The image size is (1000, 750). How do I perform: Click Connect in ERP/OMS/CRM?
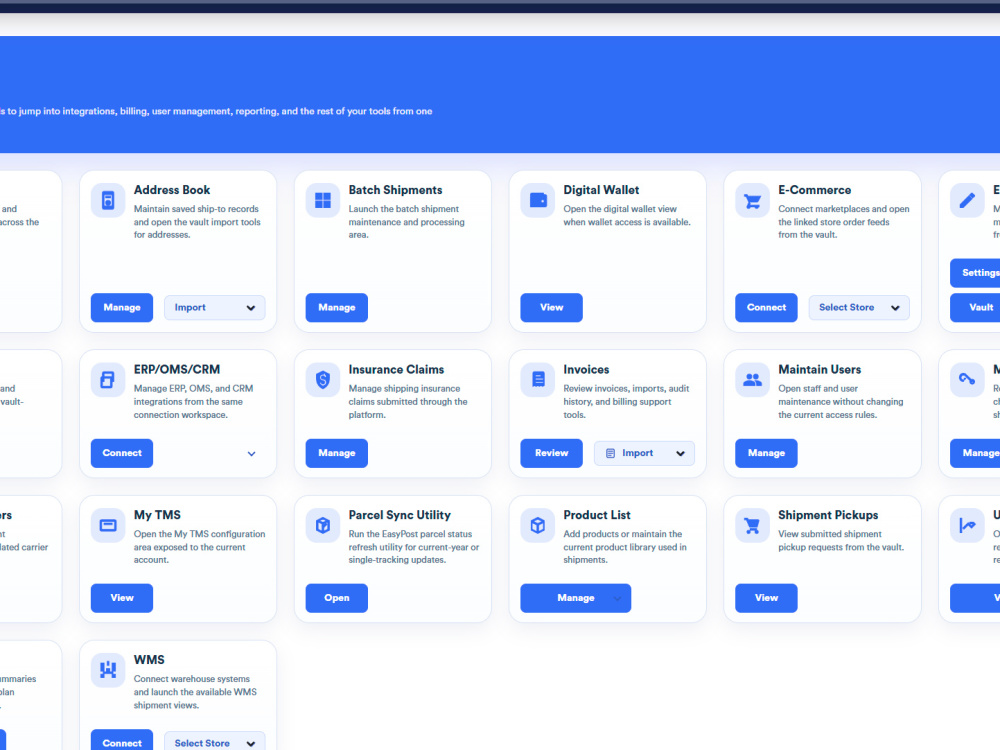(122, 453)
